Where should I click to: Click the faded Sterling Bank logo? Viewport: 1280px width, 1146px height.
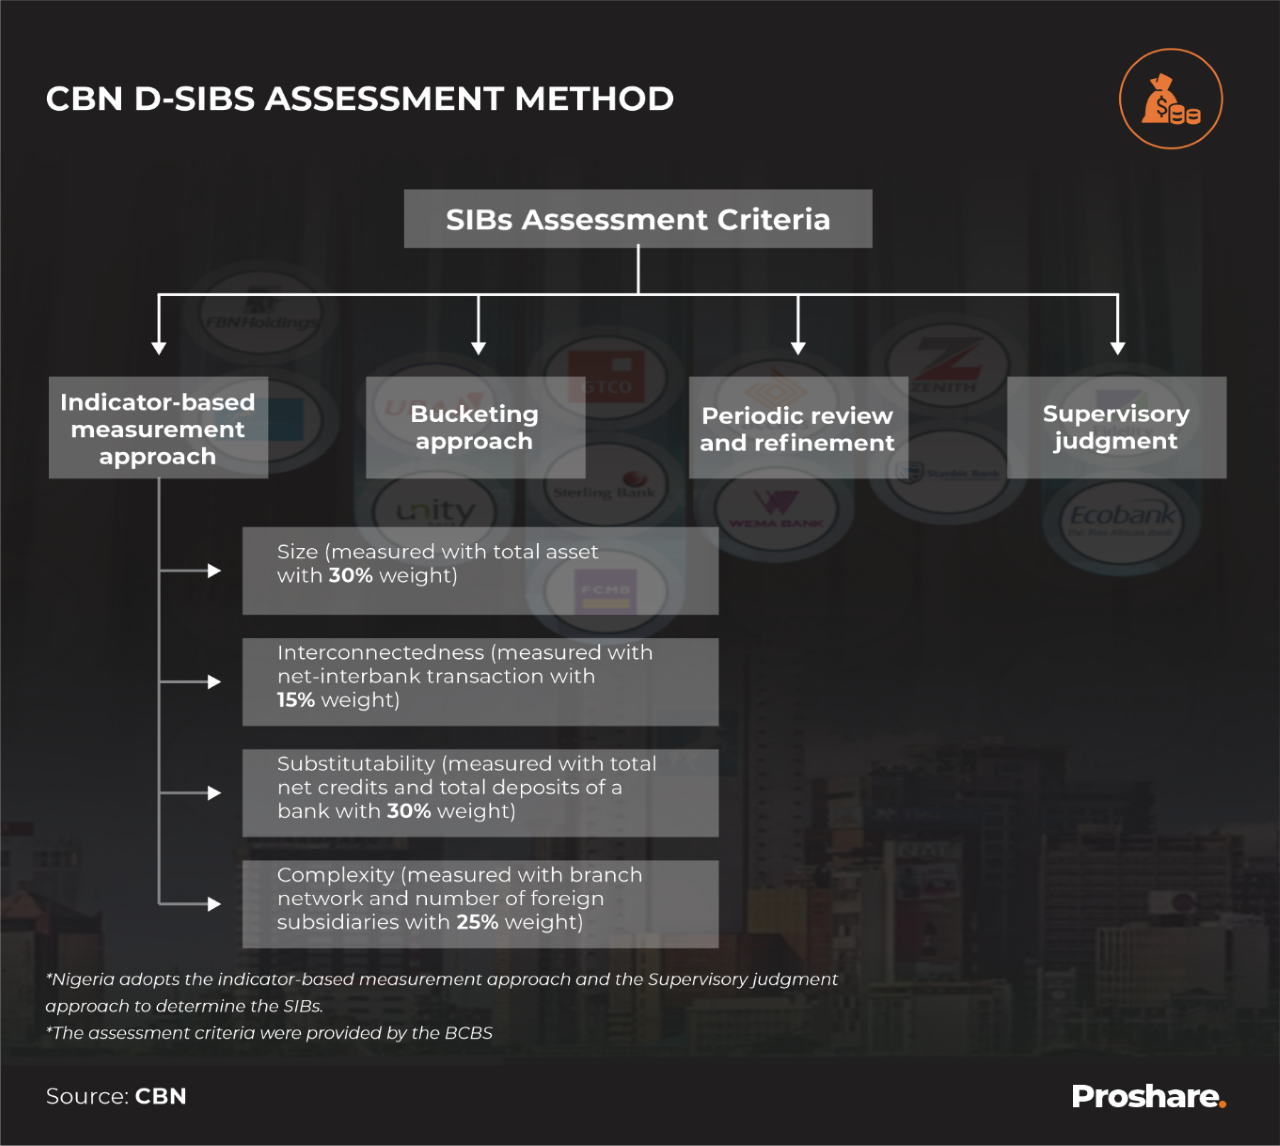605,488
